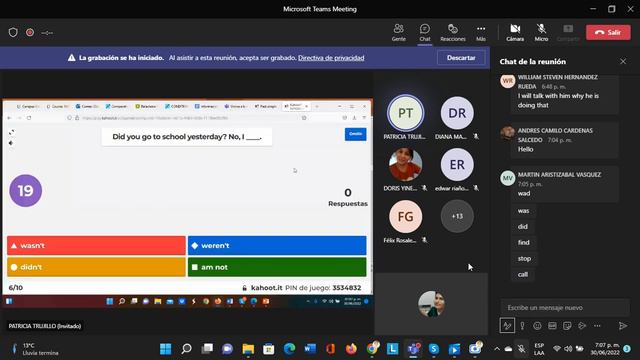
Task: Open more compose options ellipsis
Action: click(597, 326)
